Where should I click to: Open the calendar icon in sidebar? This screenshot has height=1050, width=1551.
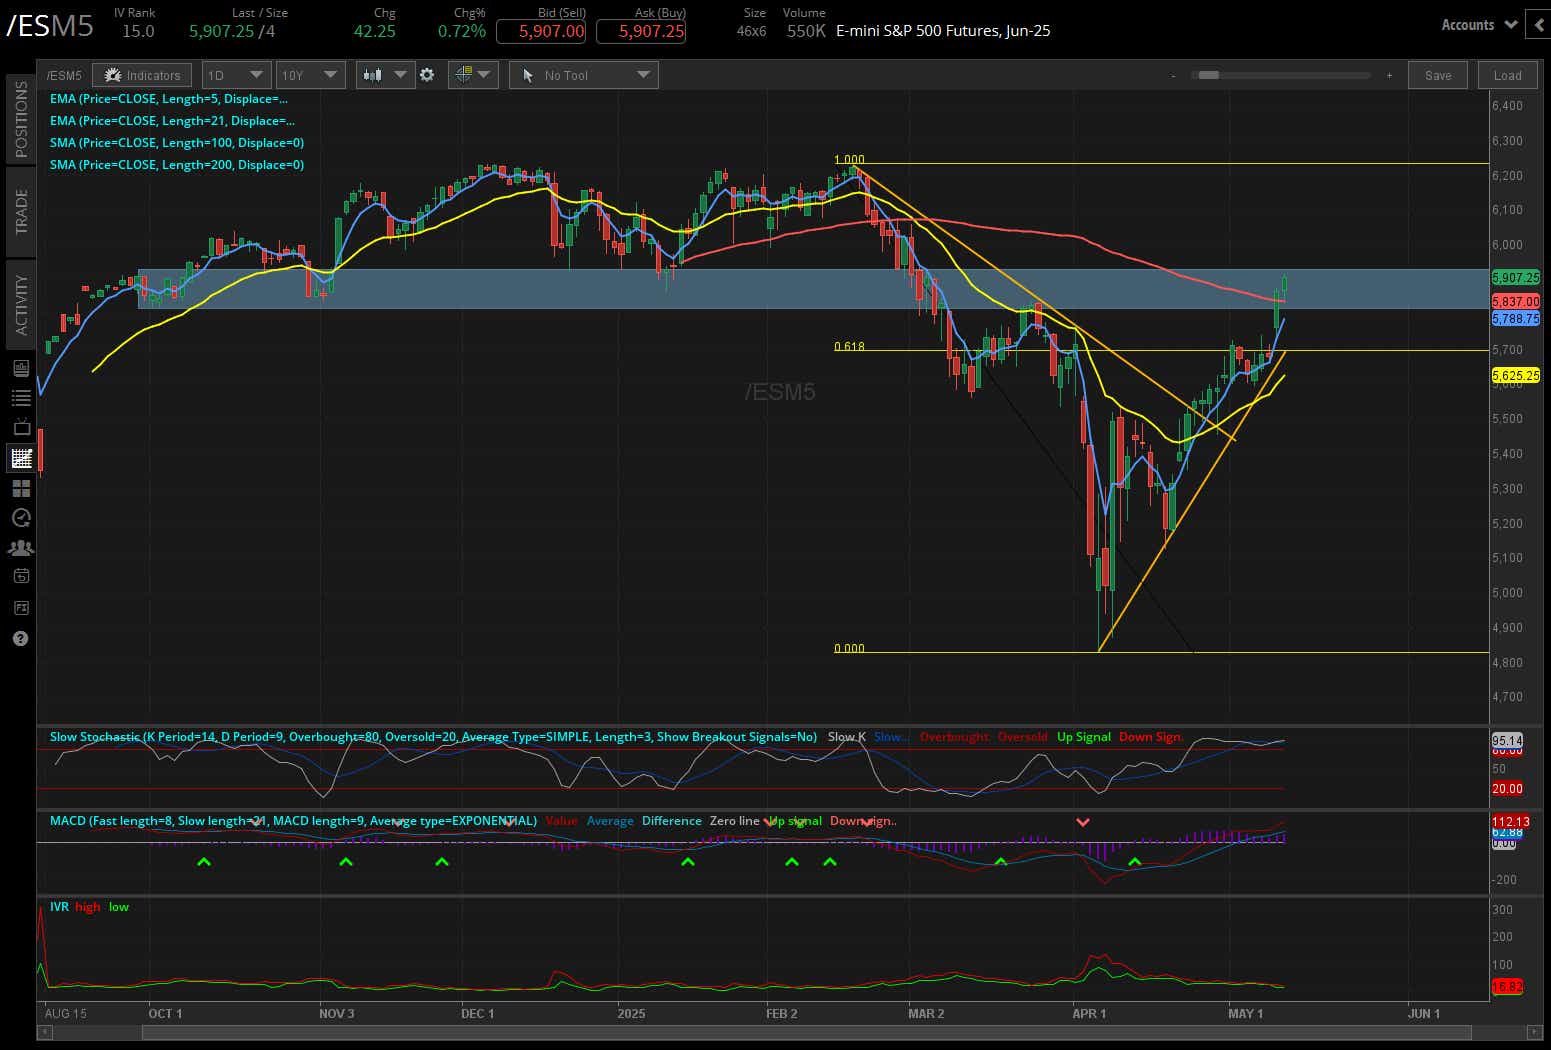click(20, 577)
